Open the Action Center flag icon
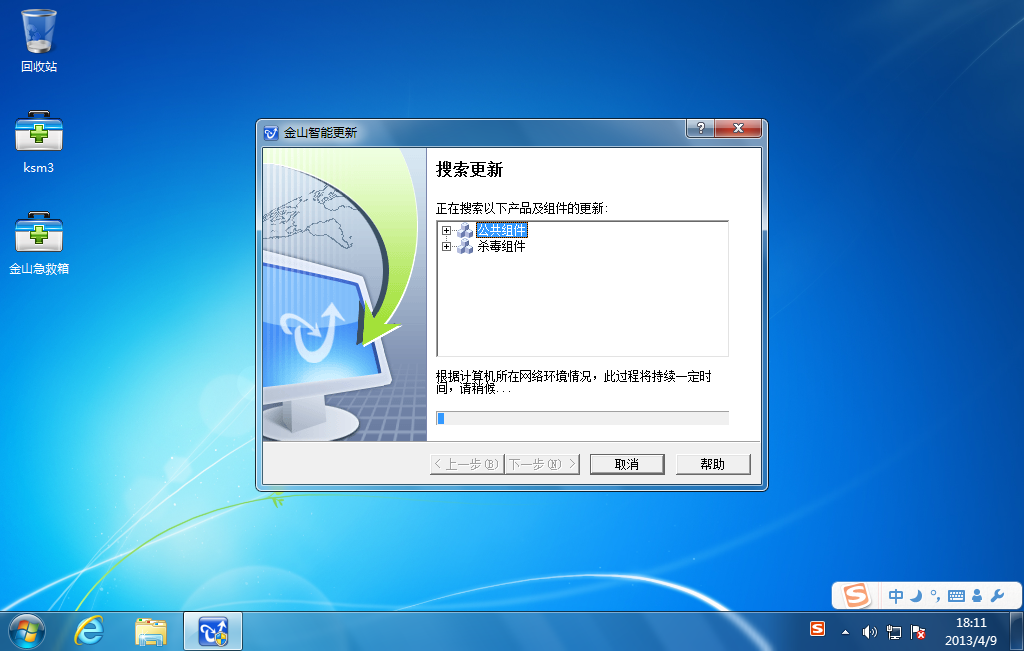The width and height of the screenshot is (1024, 651). click(918, 632)
